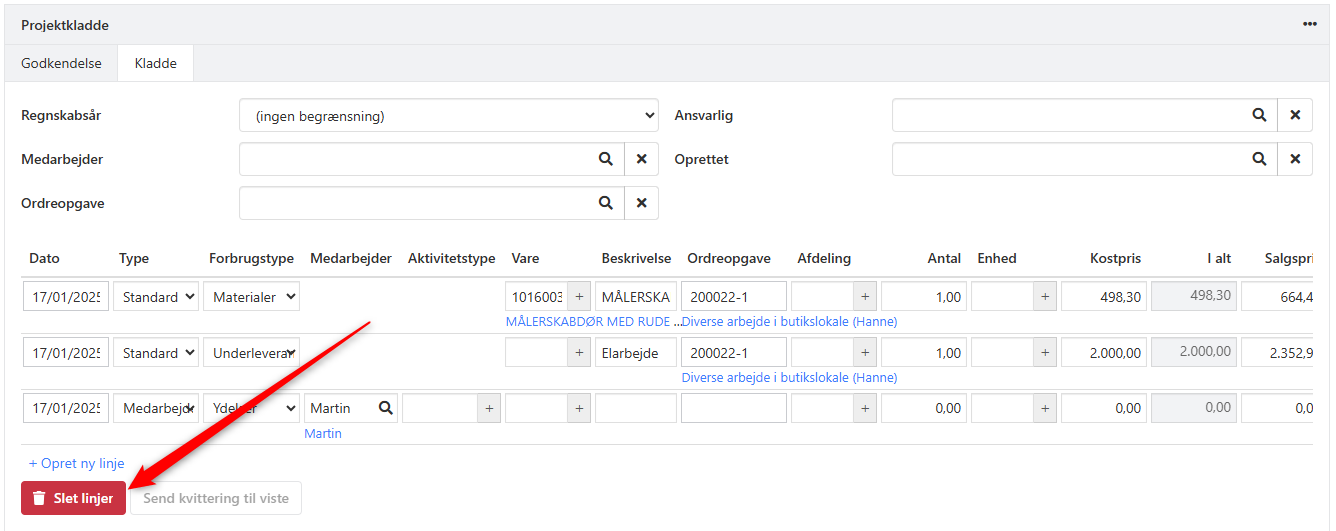Click the Opret ny linje link
The width and height of the screenshot is (1336, 531).
coord(77,464)
